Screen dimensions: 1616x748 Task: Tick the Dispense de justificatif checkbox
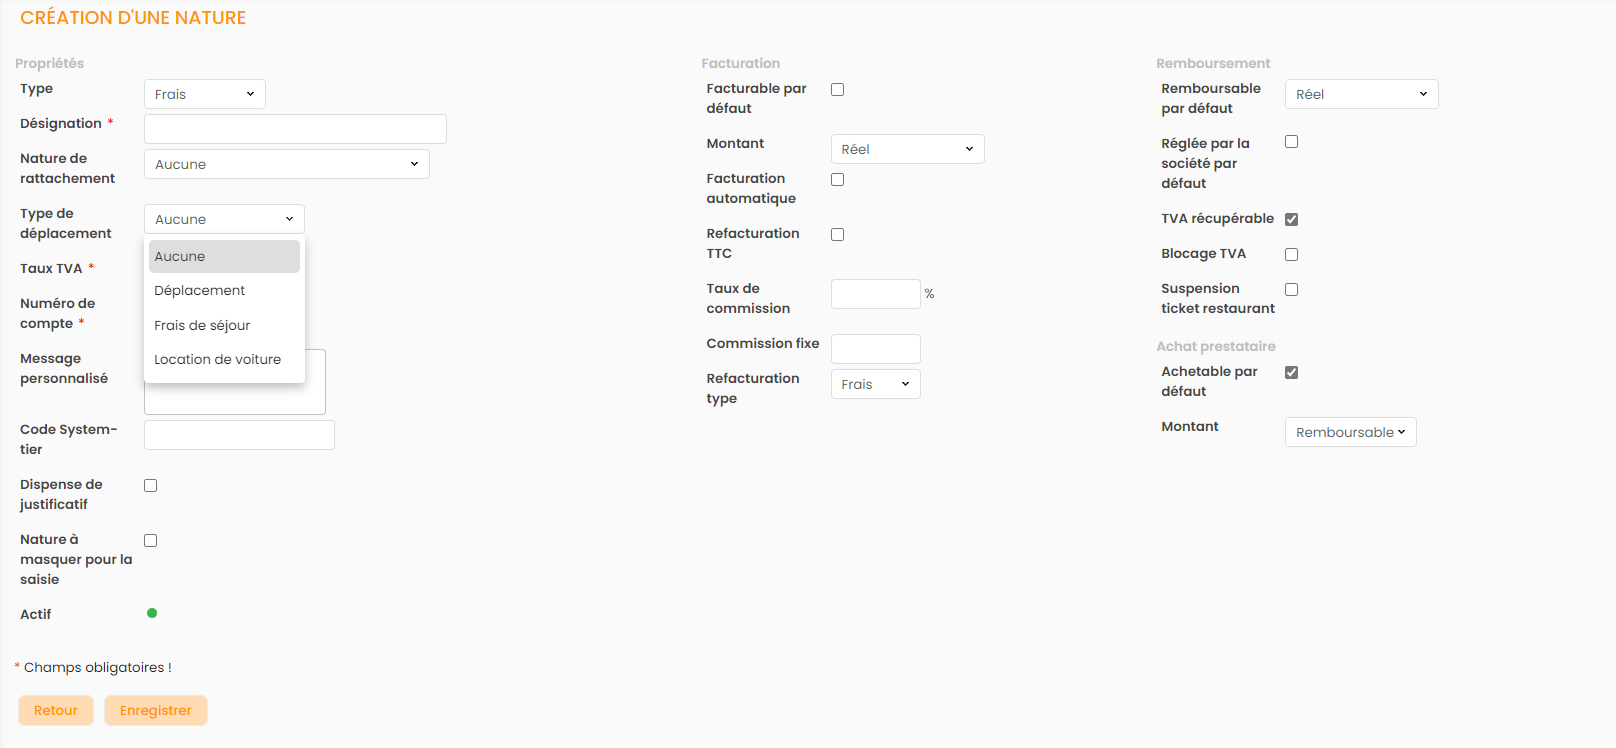pyautogui.click(x=150, y=485)
